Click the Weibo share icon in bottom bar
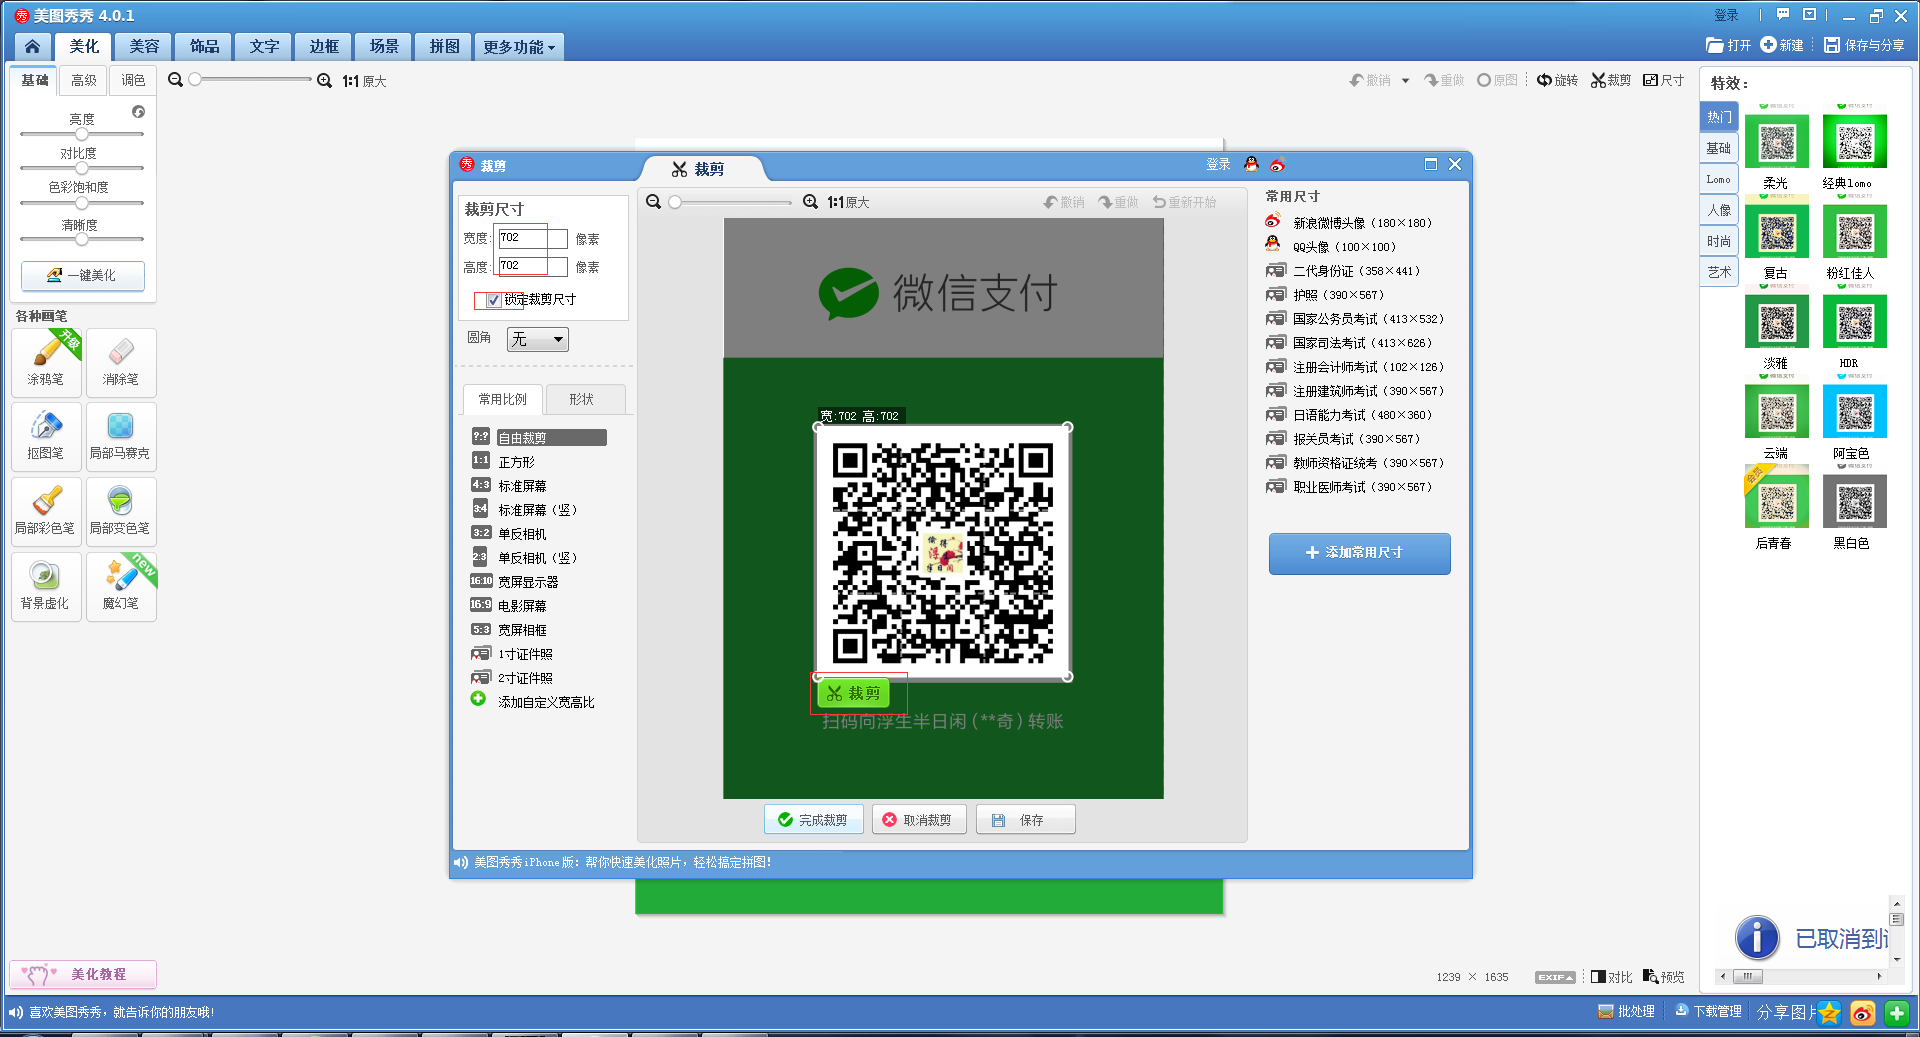The image size is (1920, 1037). click(x=1863, y=1013)
